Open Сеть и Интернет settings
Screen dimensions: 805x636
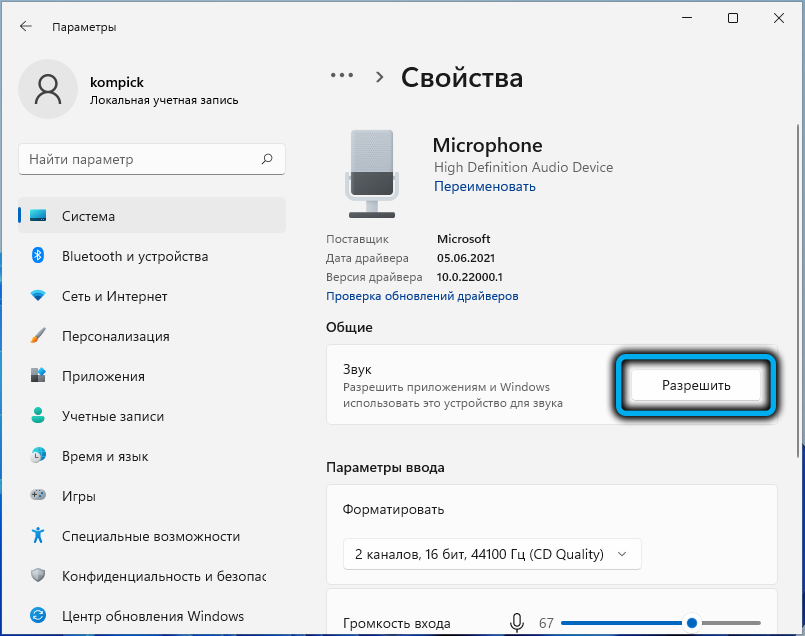tap(114, 296)
